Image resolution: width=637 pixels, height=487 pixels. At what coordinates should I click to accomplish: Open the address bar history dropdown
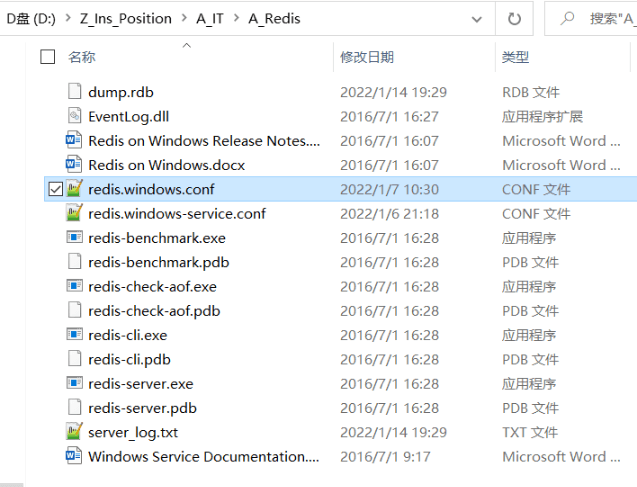477,19
